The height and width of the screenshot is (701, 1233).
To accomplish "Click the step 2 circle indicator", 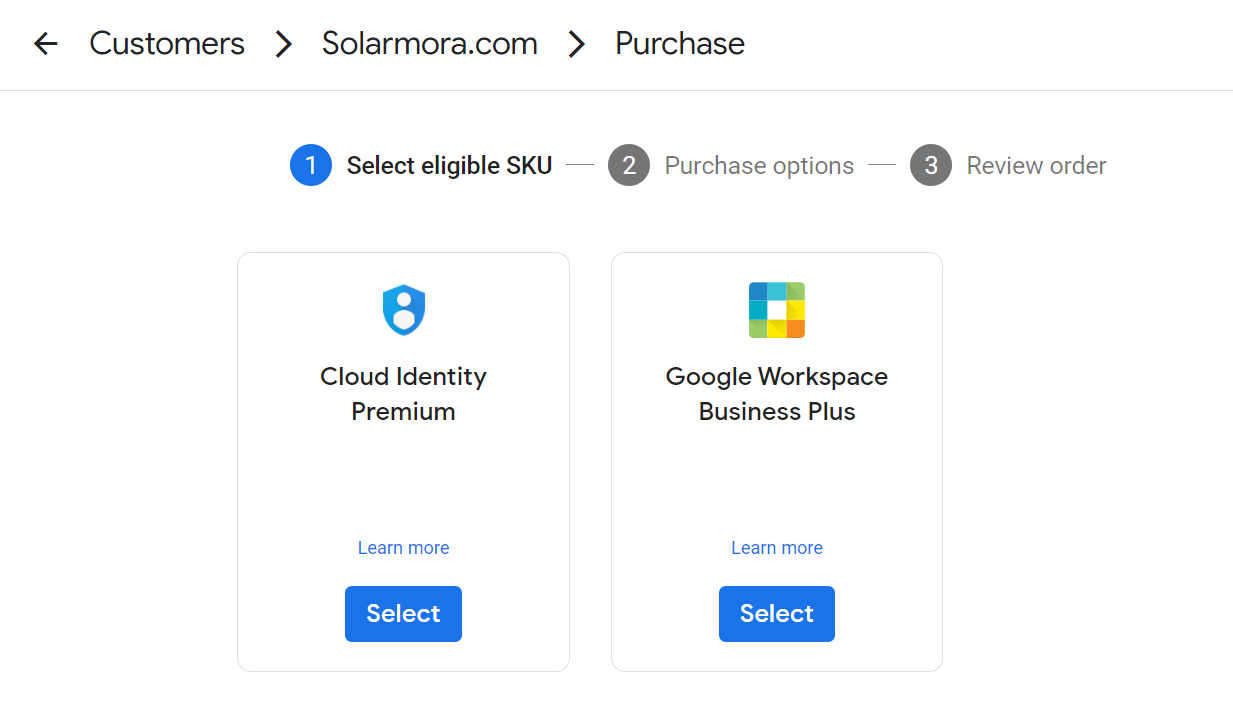I will coord(629,165).
